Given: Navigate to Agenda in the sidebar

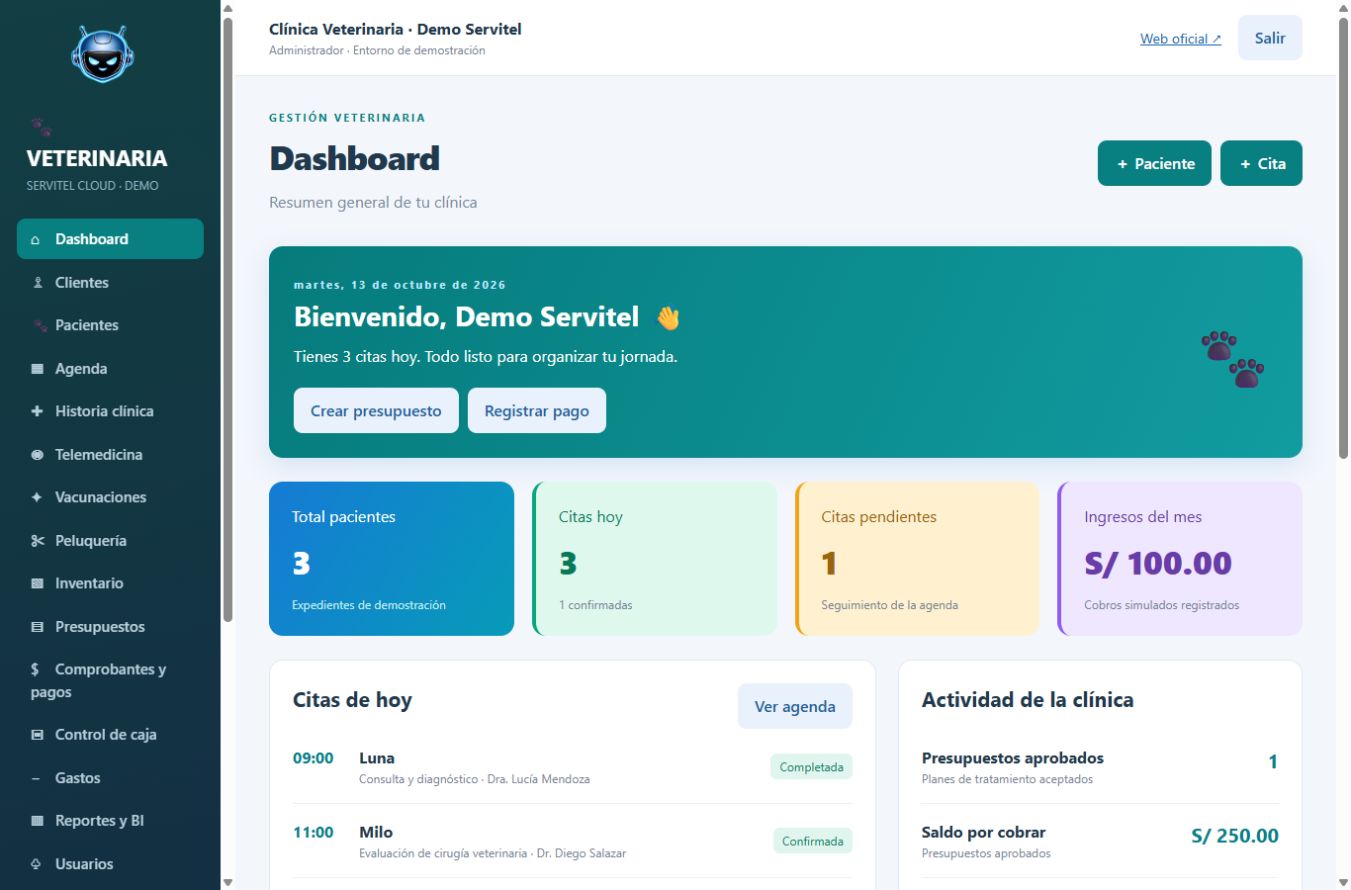Looking at the screenshot, I should click(x=110, y=369).
